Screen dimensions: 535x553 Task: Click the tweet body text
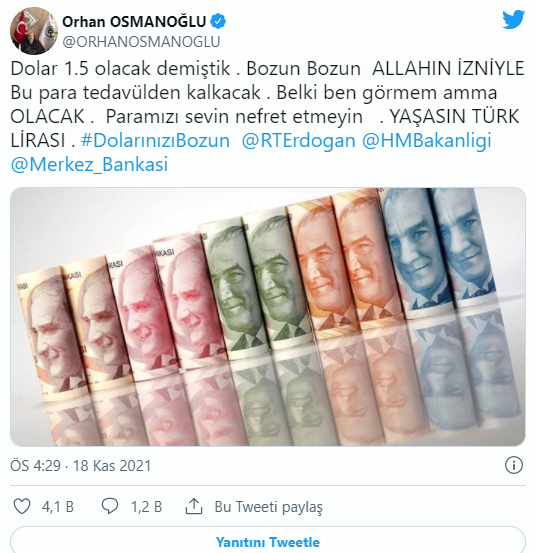click(268, 116)
